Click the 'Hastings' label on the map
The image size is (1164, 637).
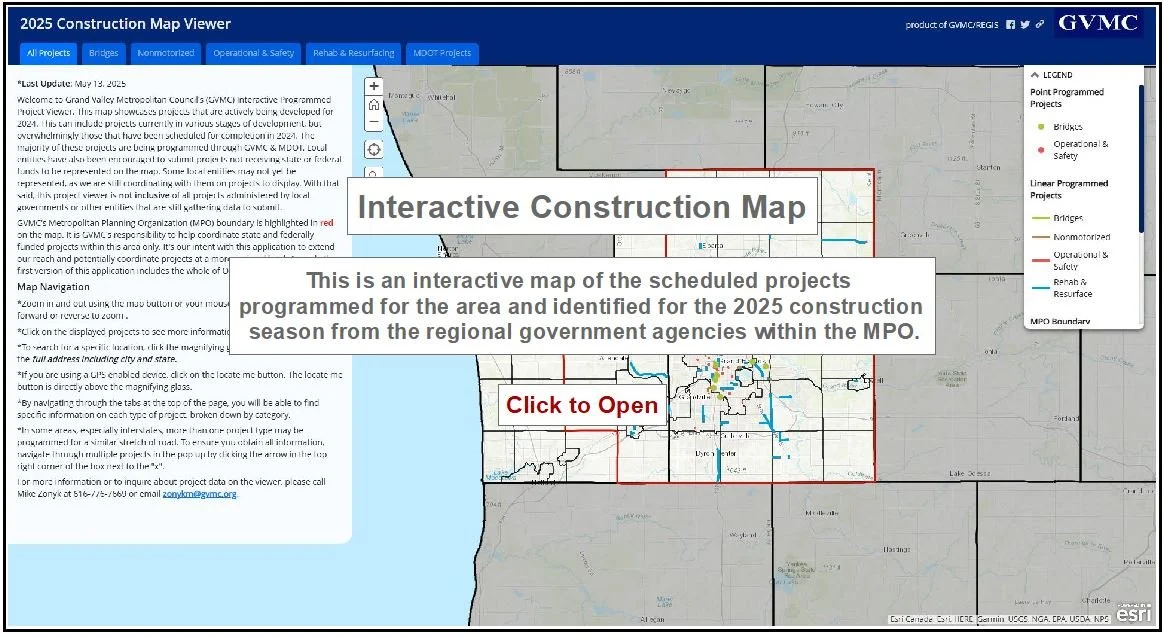pos(896,549)
